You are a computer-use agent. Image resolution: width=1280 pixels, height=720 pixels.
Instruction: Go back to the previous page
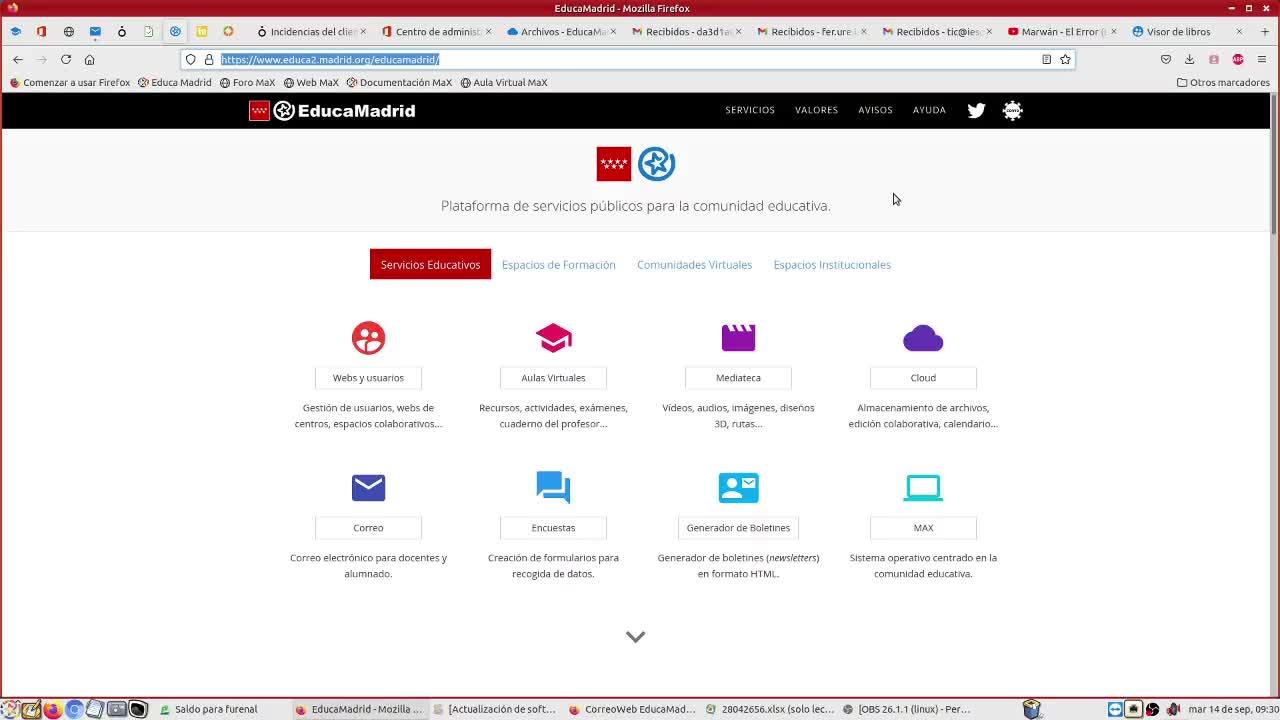(18, 59)
